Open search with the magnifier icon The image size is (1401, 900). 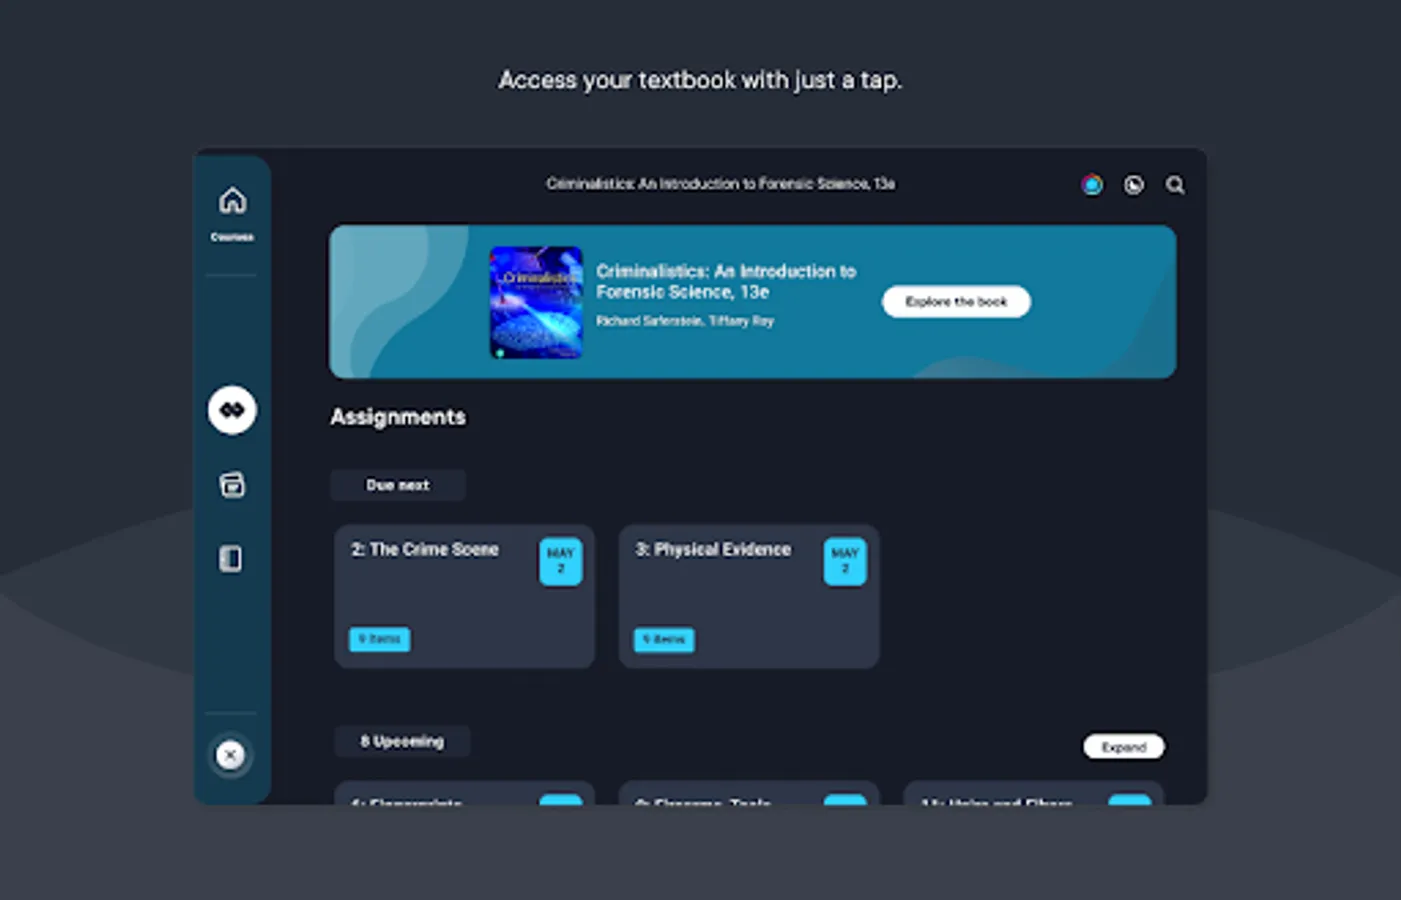click(1175, 185)
